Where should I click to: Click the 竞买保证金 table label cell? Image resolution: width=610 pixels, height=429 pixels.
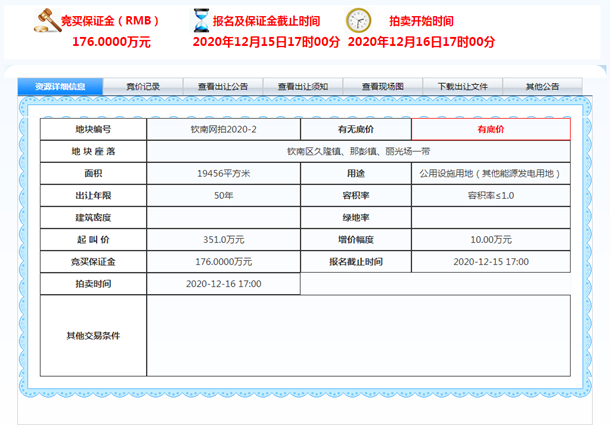(x=93, y=262)
